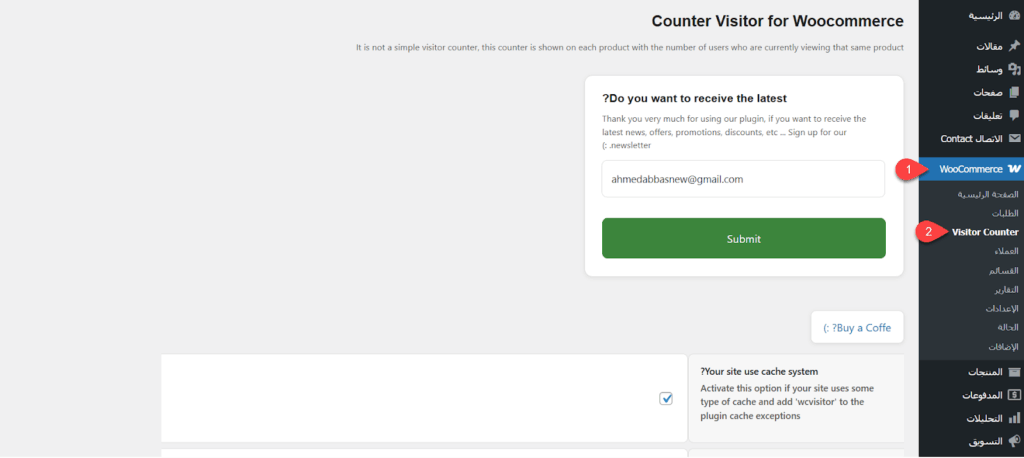Viewport: 1024px width, 458px height.
Task: Click the Analytics bar chart icon
Action: [x=1014, y=418]
